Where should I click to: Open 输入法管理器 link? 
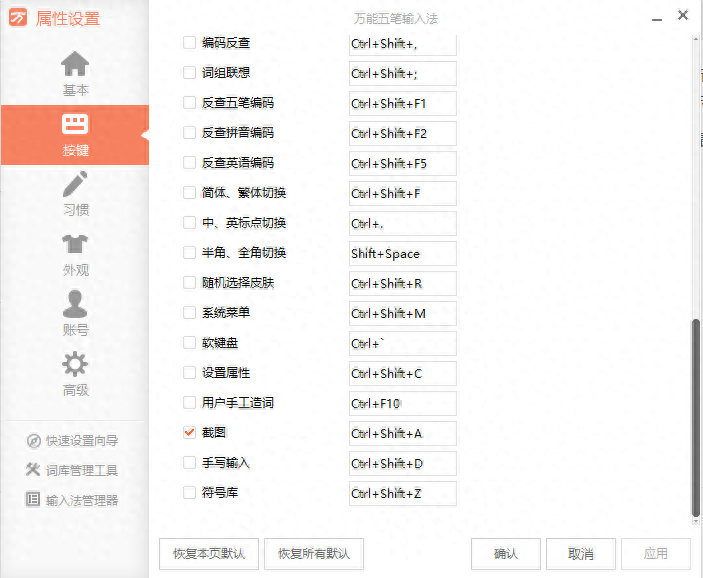pyautogui.click(x=82, y=500)
